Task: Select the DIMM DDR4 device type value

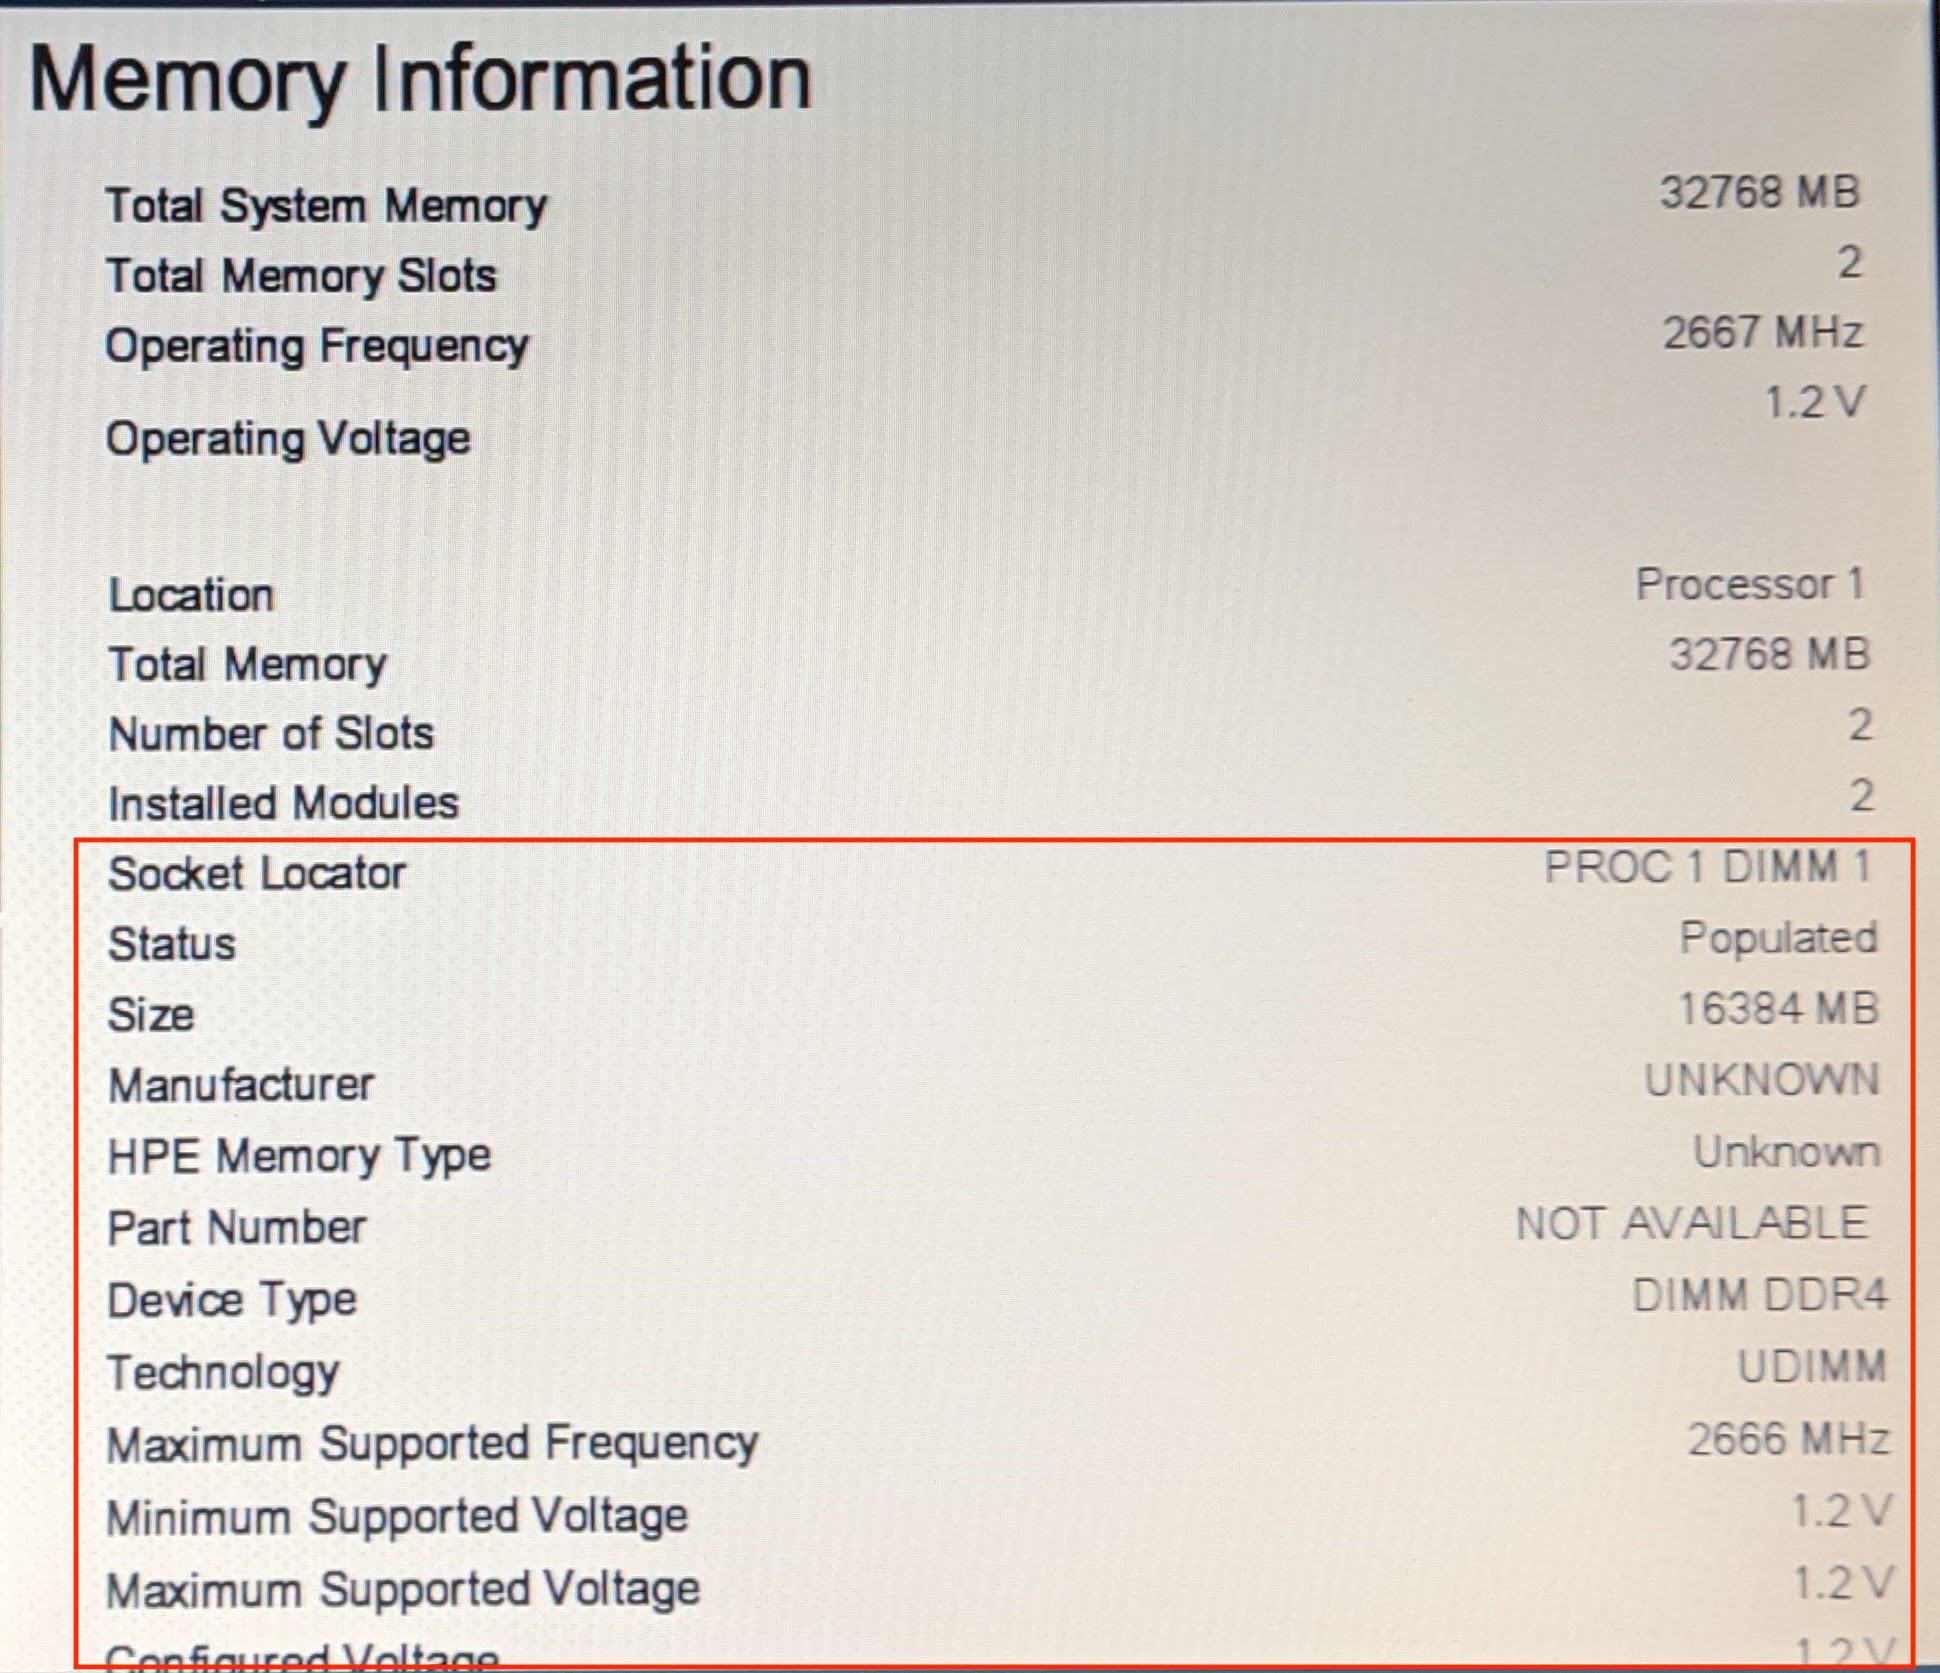Action: [1759, 1296]
